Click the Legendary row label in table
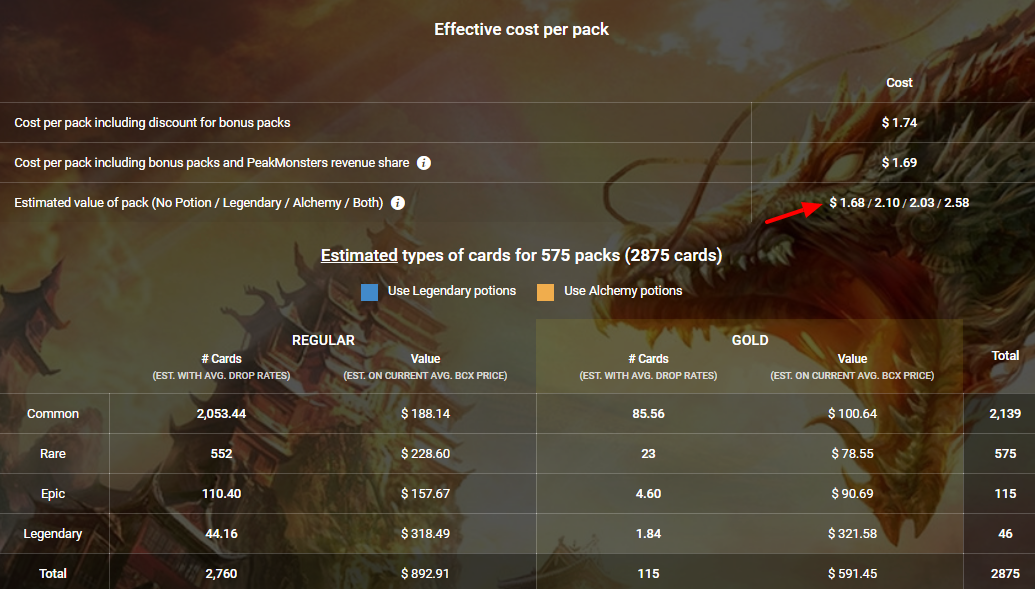The image size is (1035, 589). pos(53,534)
